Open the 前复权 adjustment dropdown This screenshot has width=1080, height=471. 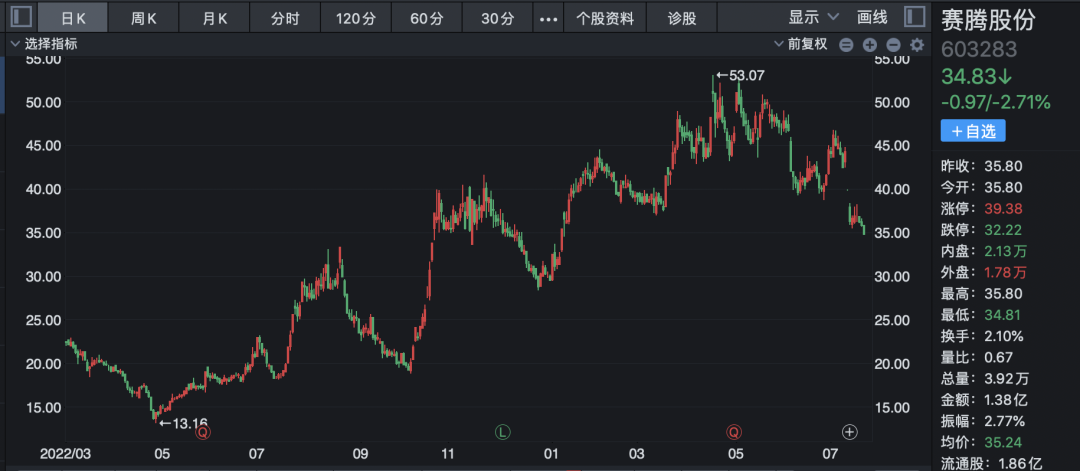coord(801,44)
